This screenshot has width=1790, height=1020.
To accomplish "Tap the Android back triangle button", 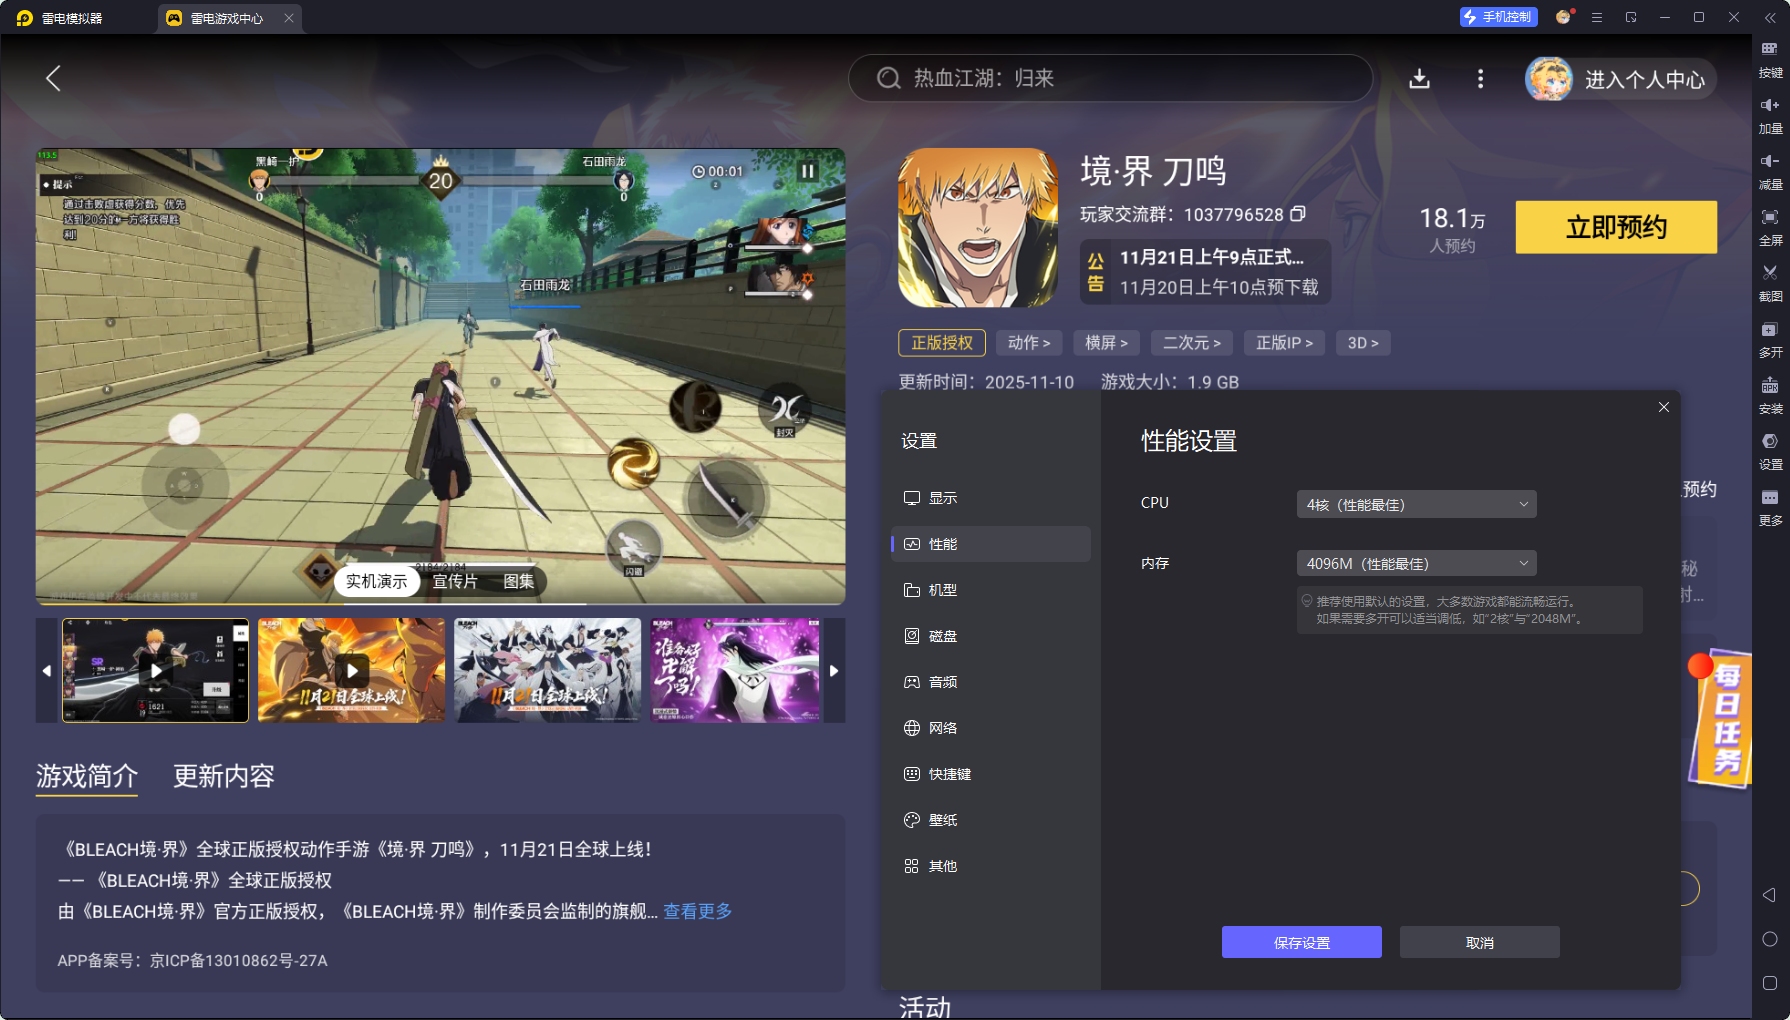I will (1769, 895).
